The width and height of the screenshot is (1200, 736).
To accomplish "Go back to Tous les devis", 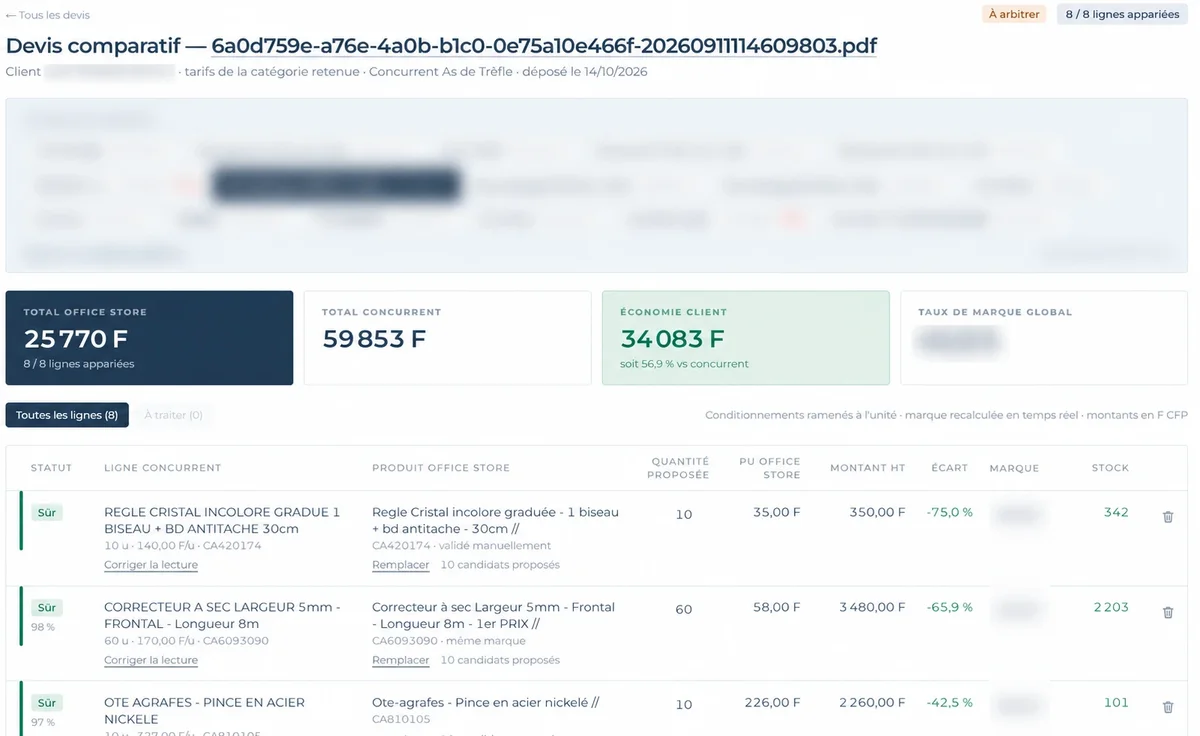I will click(x=47, y=15).
